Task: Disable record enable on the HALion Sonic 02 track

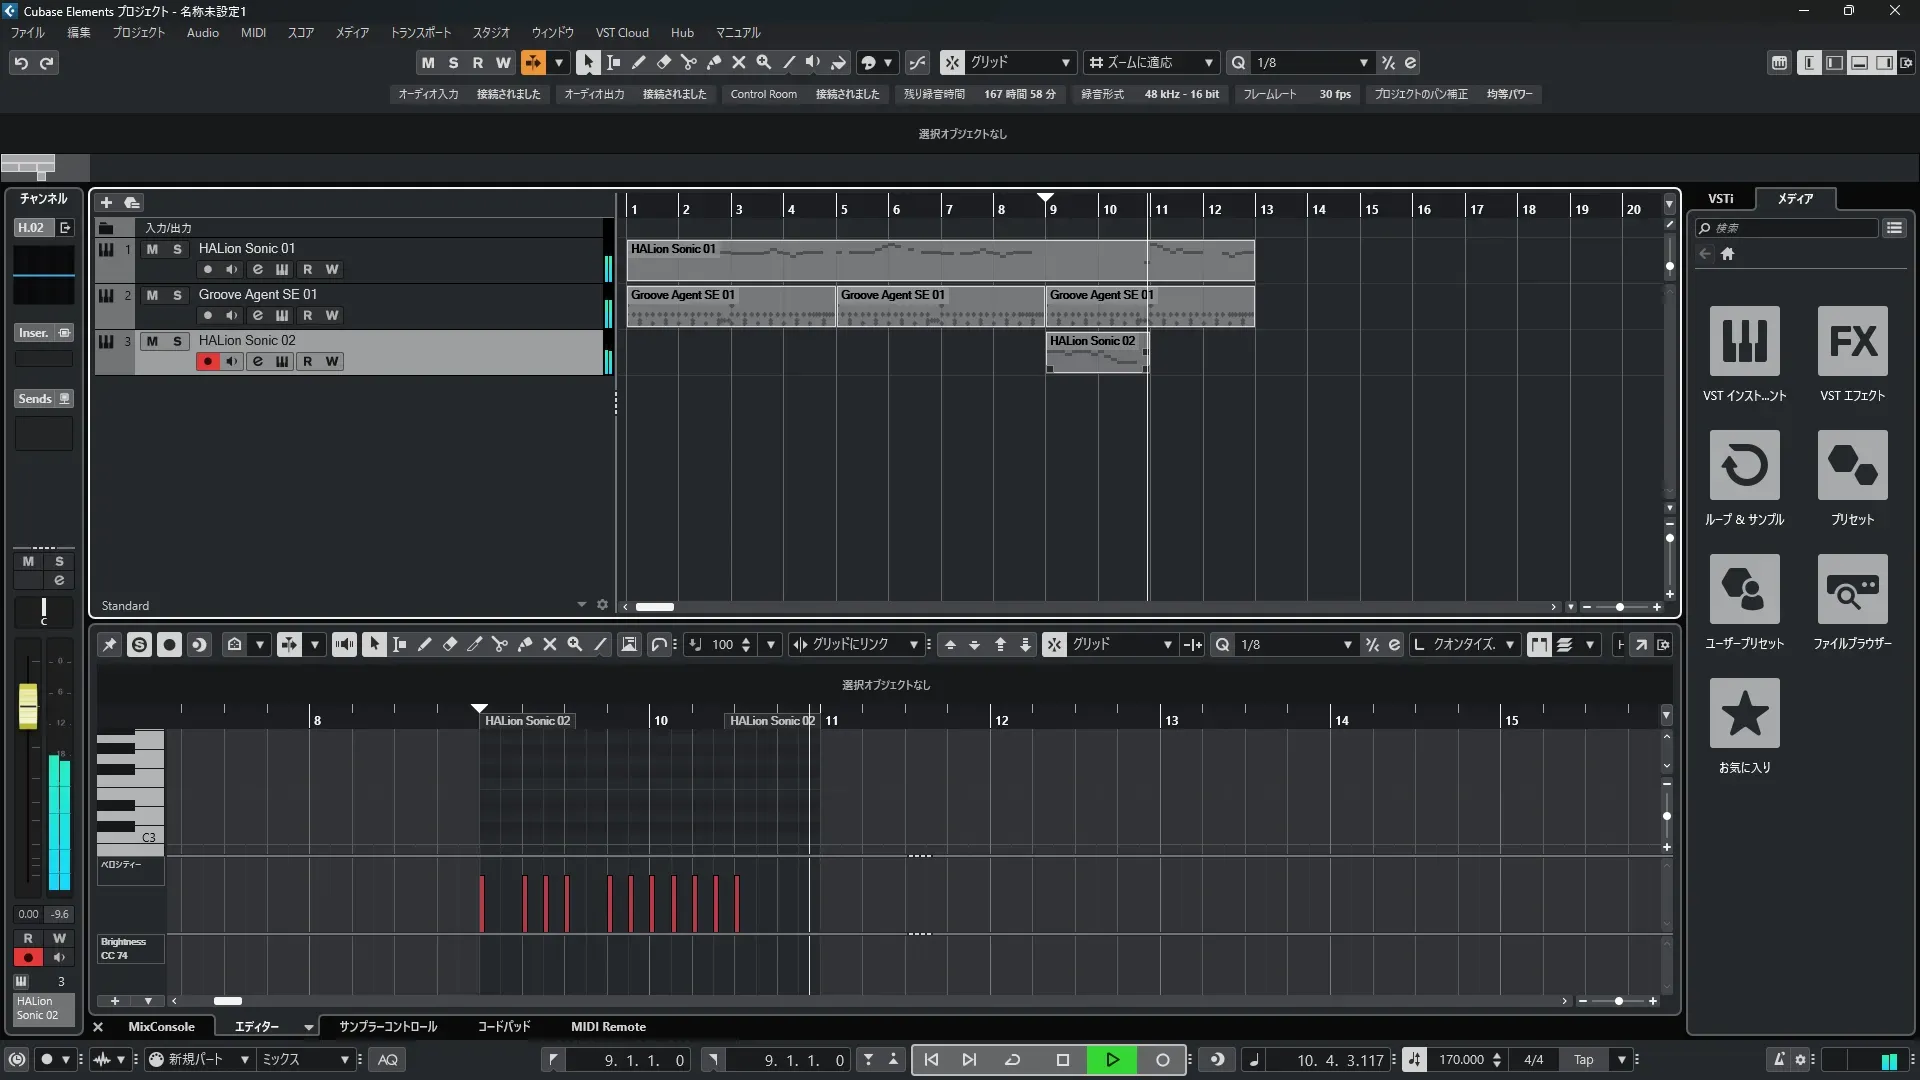Action: click(x=207, y=362)
